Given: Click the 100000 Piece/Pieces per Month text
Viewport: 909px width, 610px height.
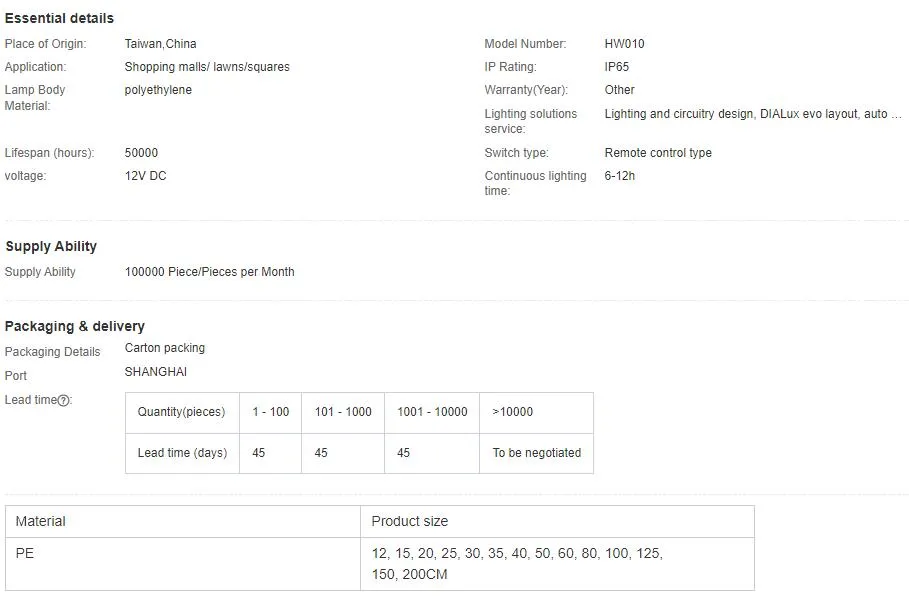Looking at the screenshot, I should click(209, 272).
